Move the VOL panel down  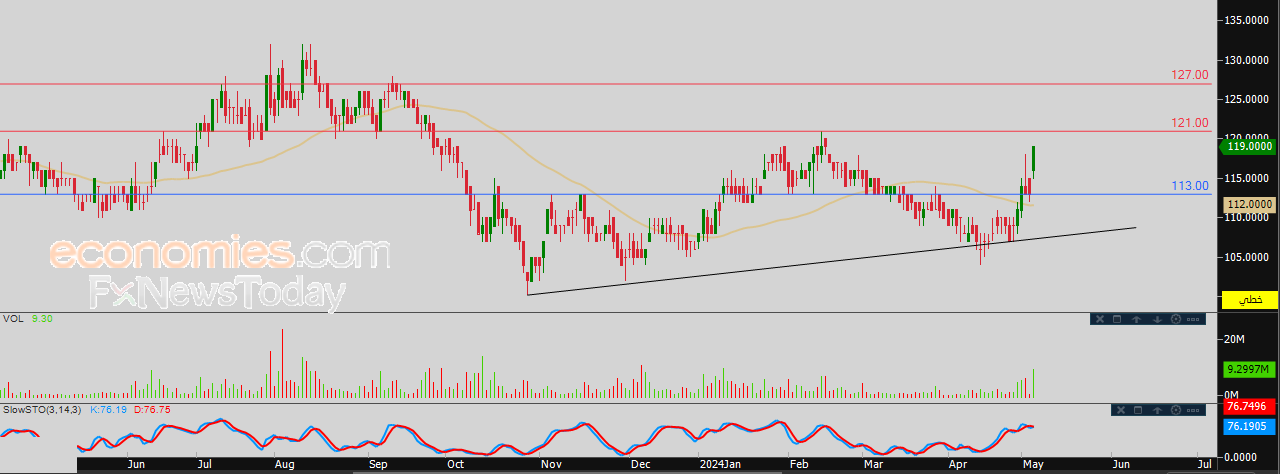tap(1157, 319)
